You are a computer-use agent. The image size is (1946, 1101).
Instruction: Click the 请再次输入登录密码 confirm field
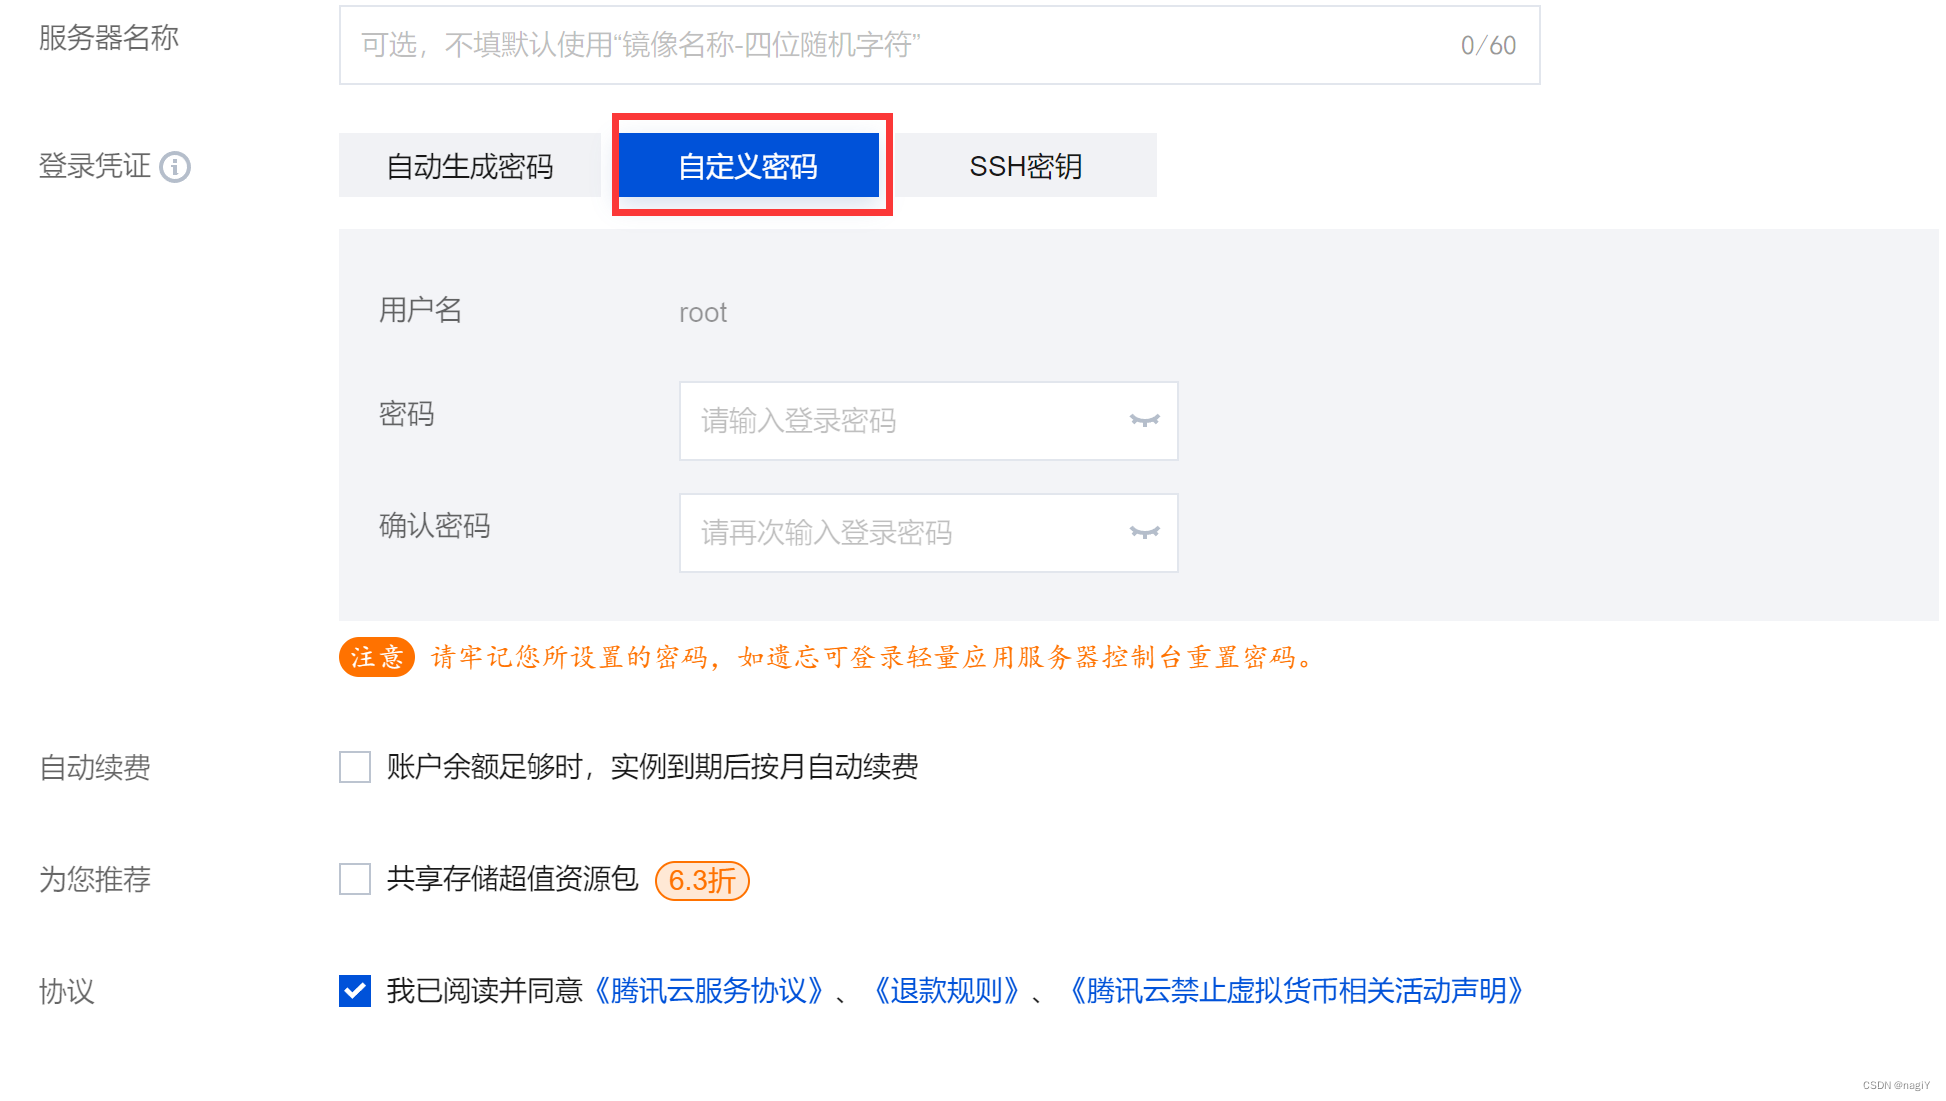click(929, 533)
